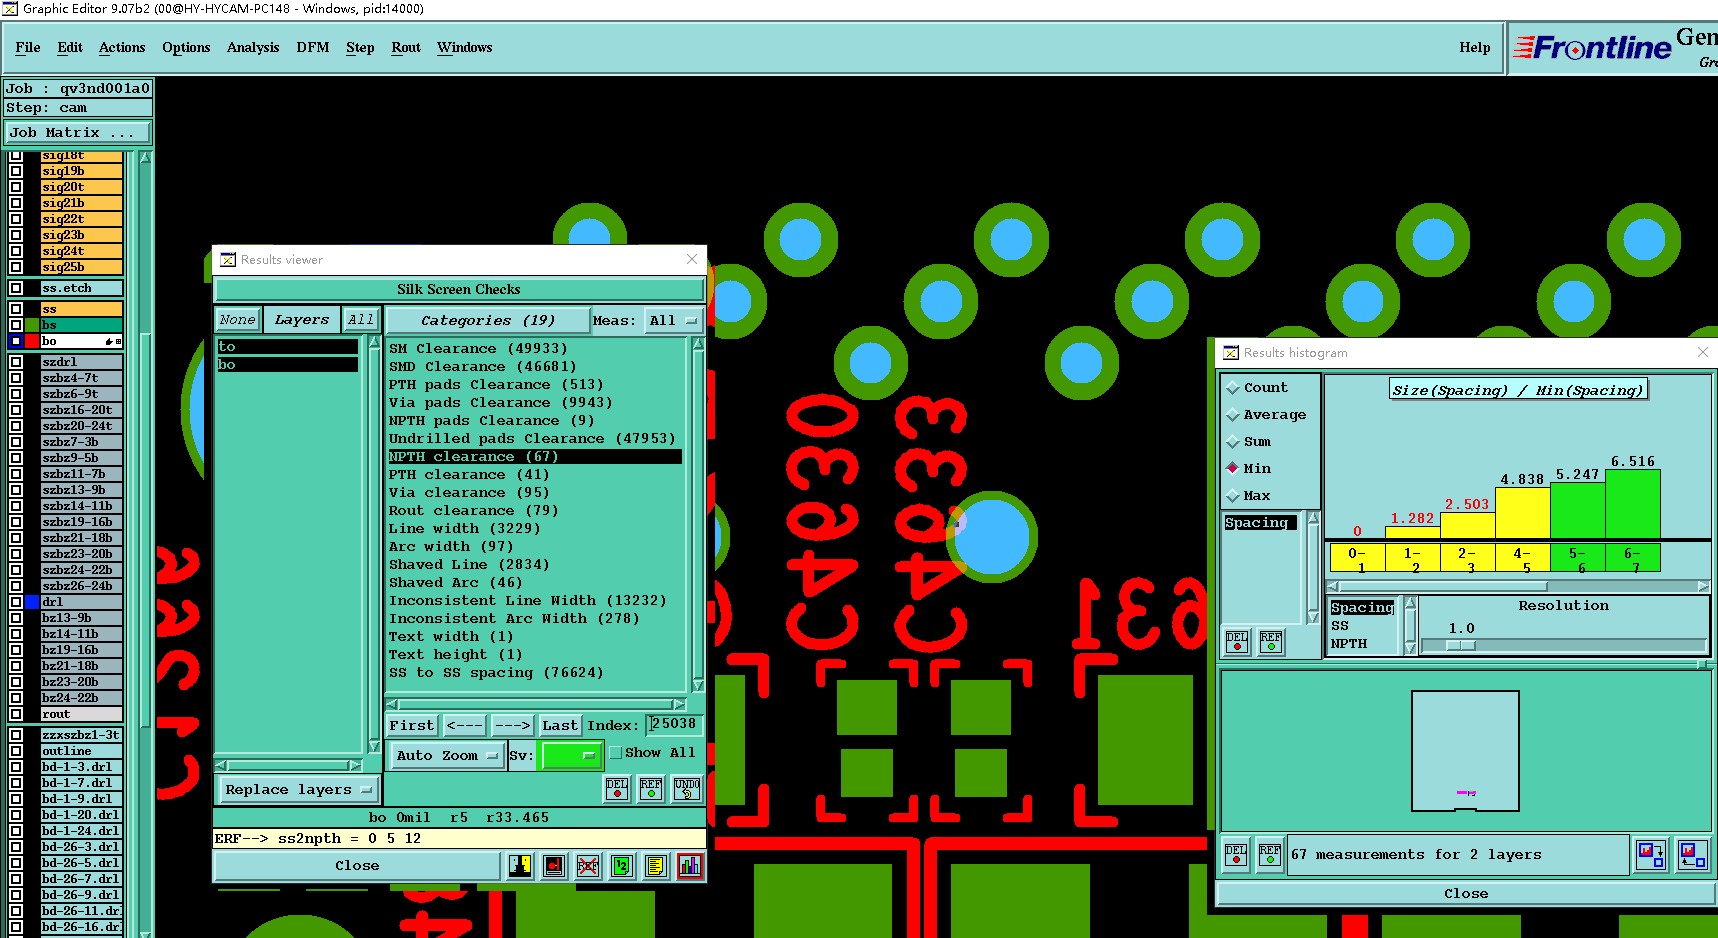Click the categories list vertical scrollbar
Viewport: 1718px width, 938px height.
(x=698, y=515)
